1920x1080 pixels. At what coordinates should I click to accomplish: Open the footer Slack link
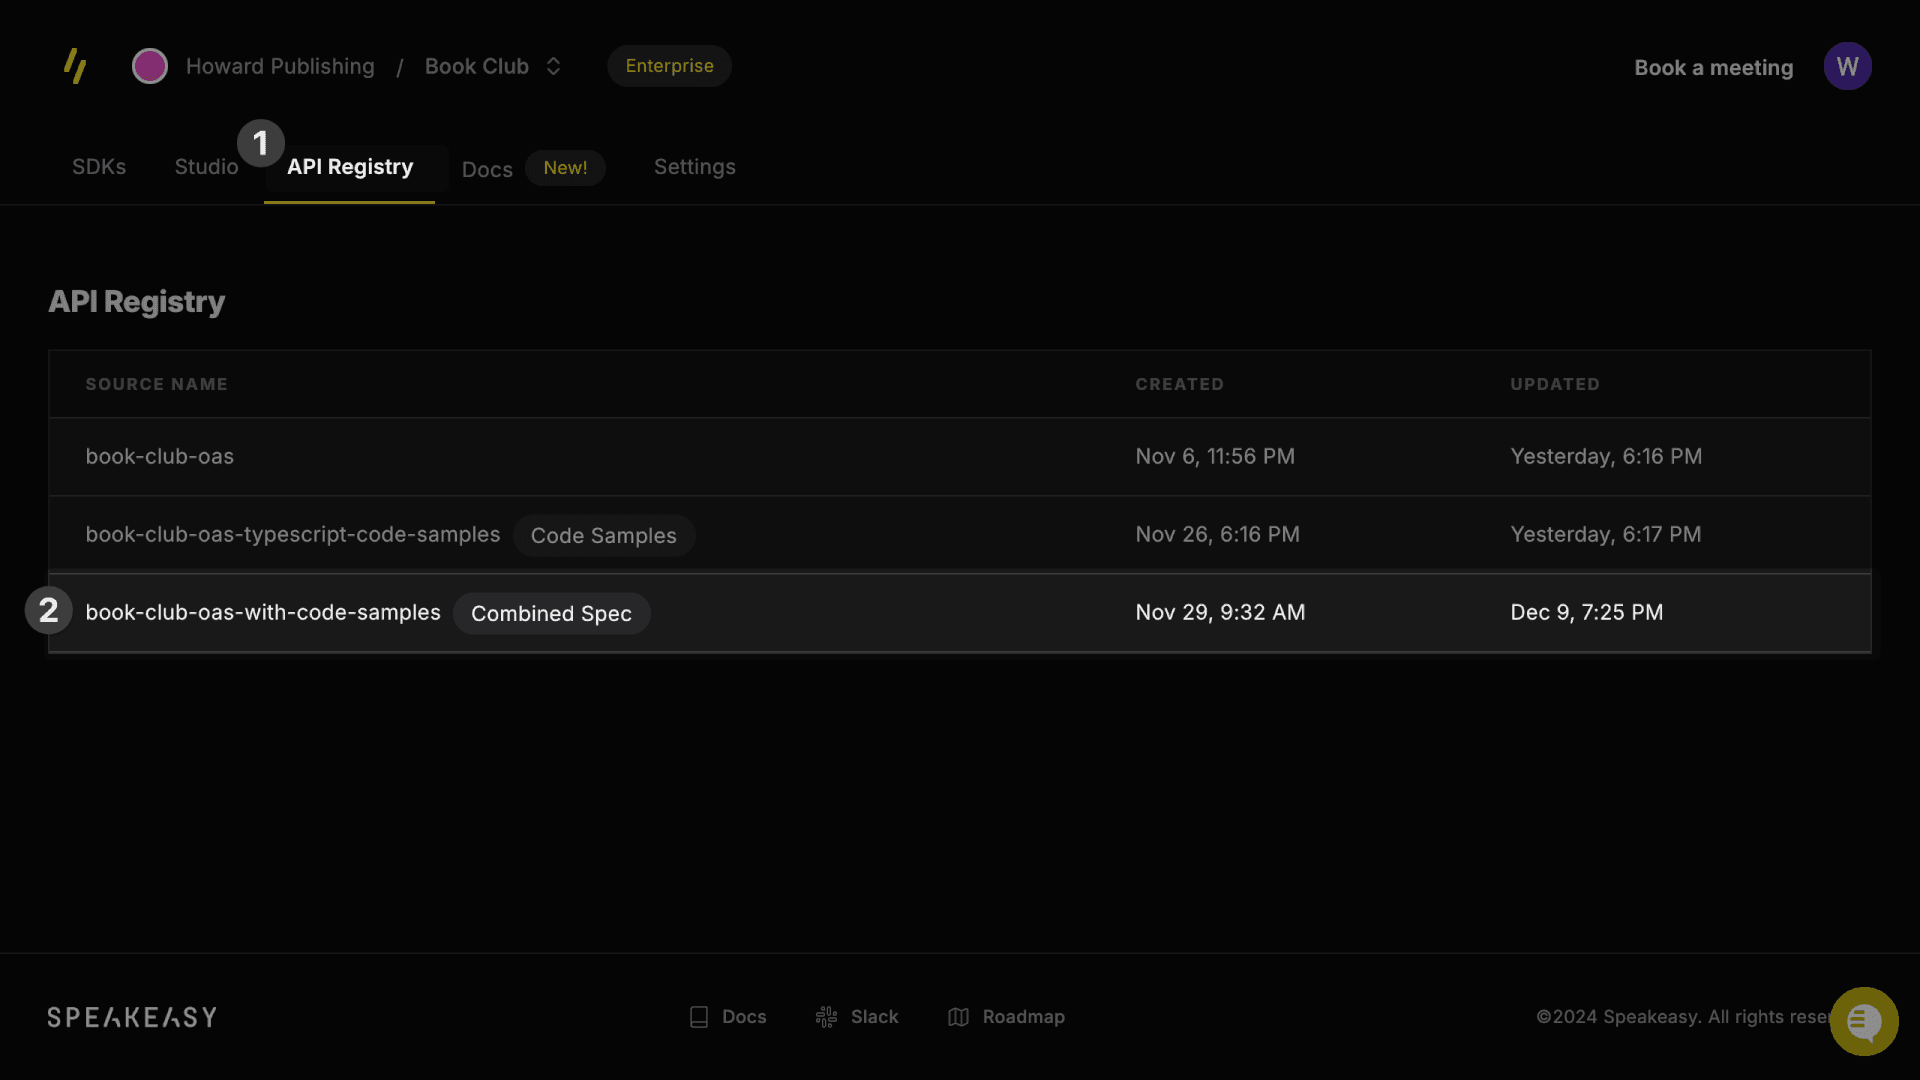click(x=875, y=1017)
